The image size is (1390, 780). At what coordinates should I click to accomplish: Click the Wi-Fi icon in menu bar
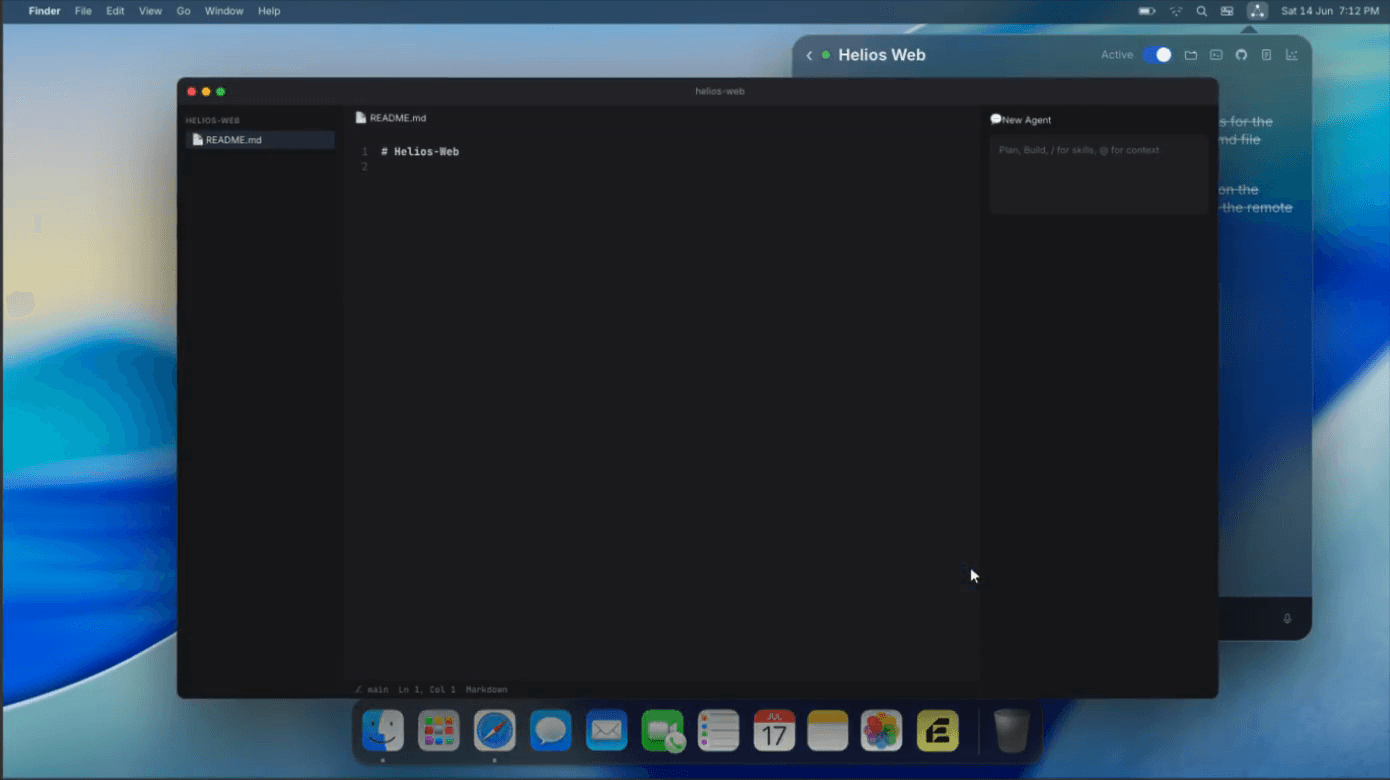point(1176,11)
